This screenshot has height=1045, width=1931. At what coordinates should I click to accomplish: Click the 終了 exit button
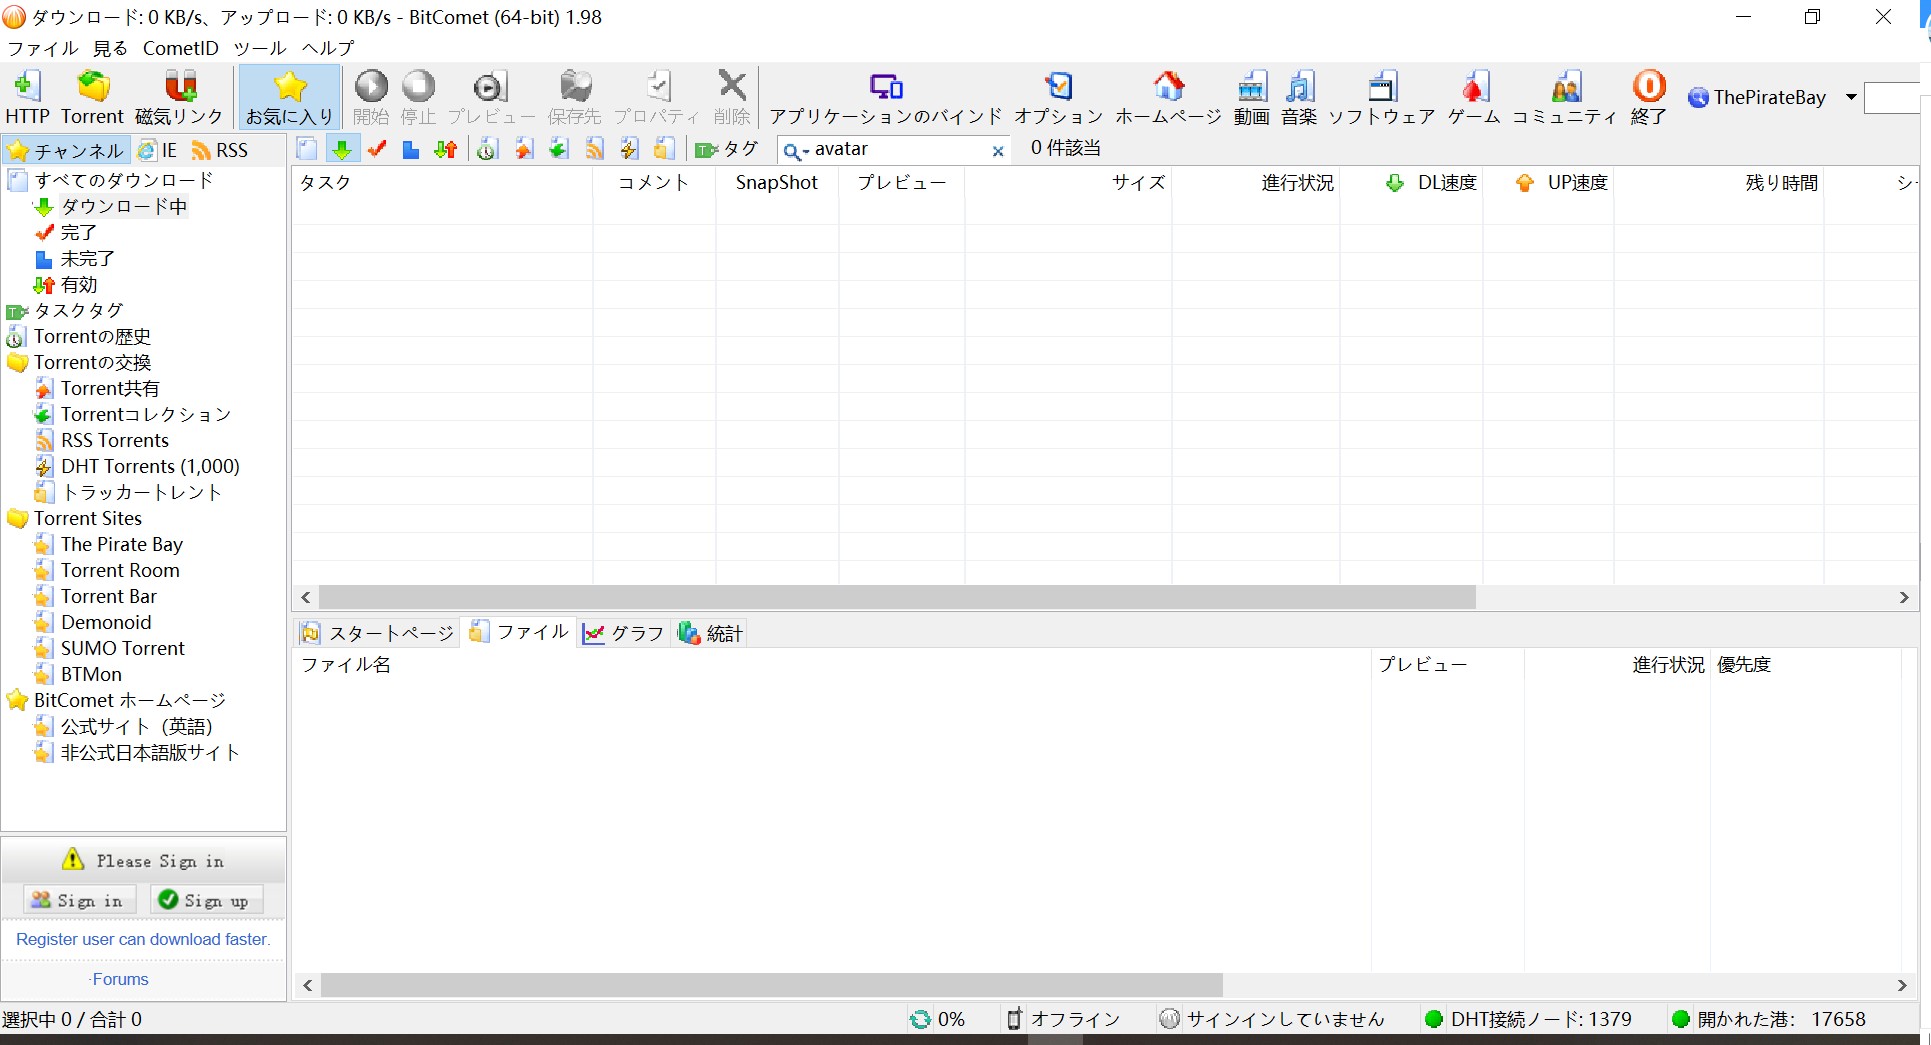click(x=1648, y=97)
